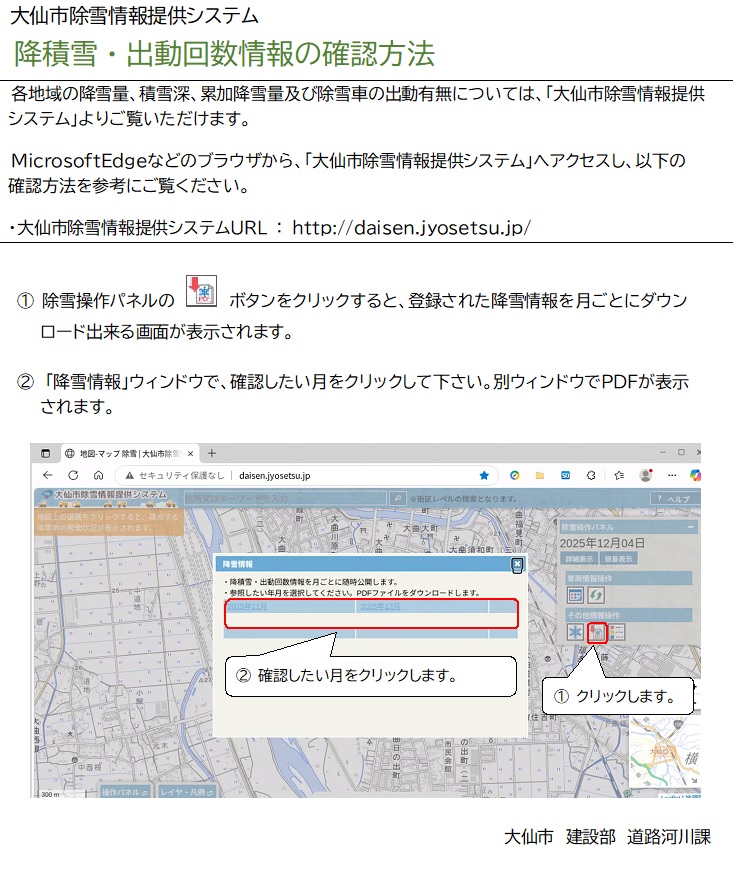Open the browser extensions puzzle icon
Viewport: 733px width, 874px height.
tap(591, 475)
